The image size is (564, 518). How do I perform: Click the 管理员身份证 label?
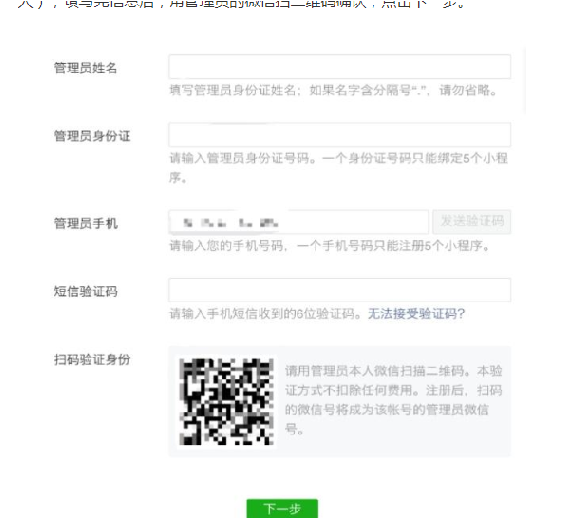[x=92, y=136]
